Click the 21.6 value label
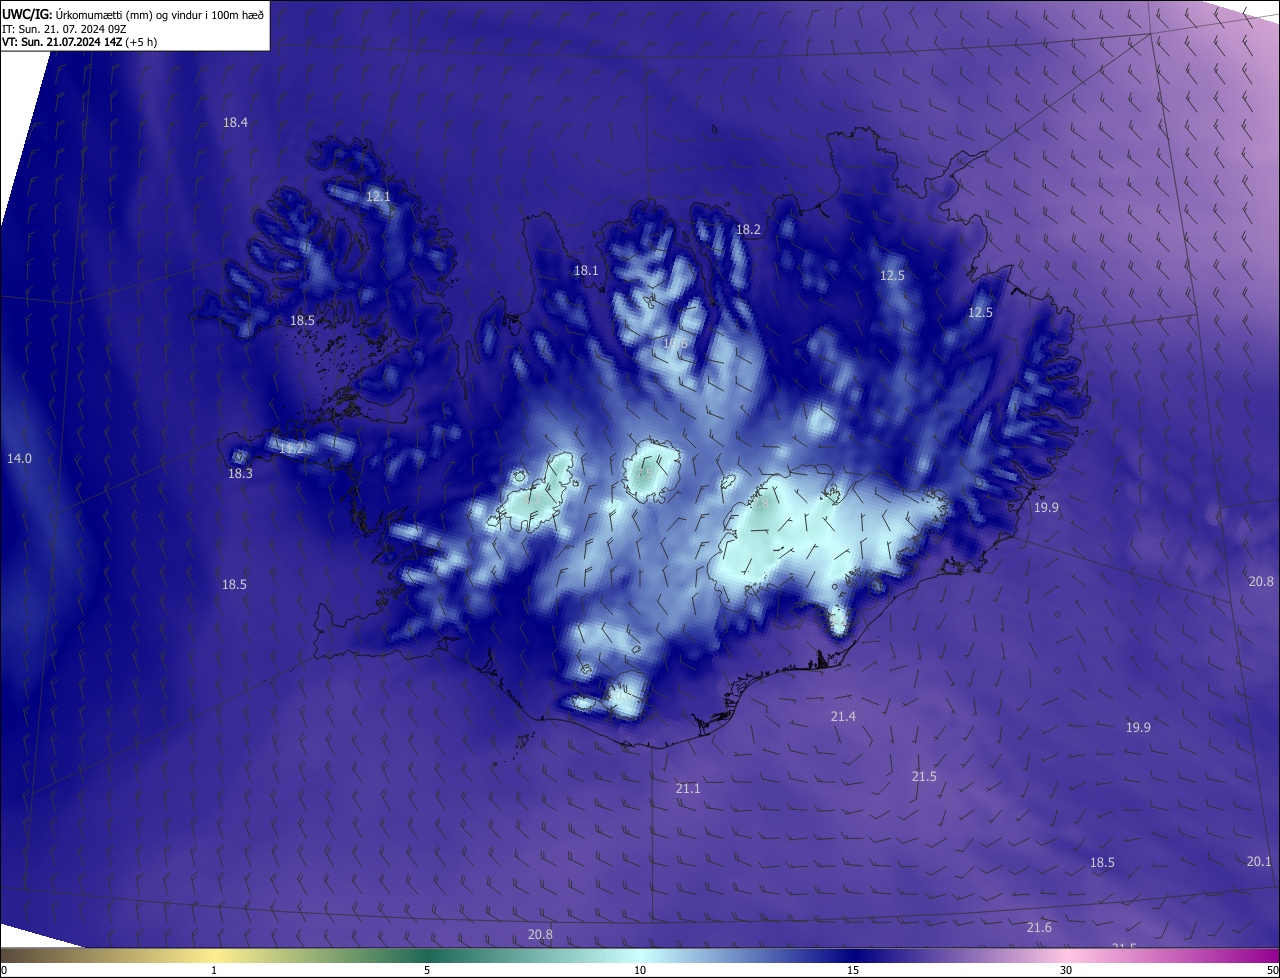The height and width of the screenshot is (978, 1280). click(x=1039, y=927)
